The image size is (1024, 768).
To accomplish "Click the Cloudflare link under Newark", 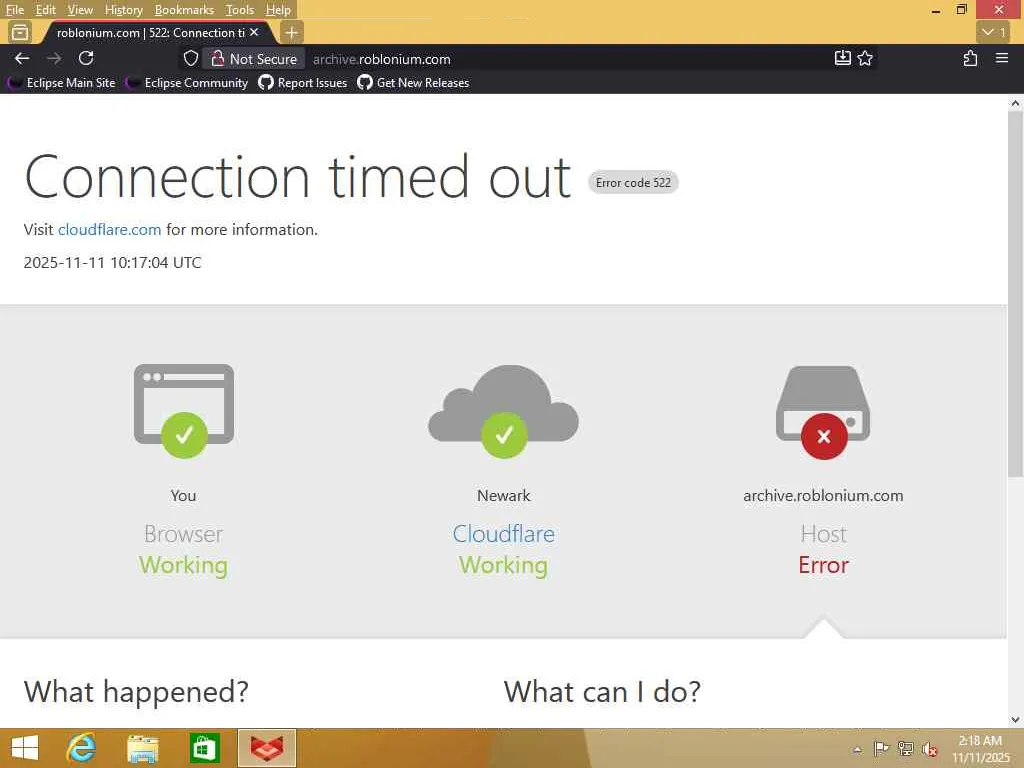I will click(x=504, y=534).
